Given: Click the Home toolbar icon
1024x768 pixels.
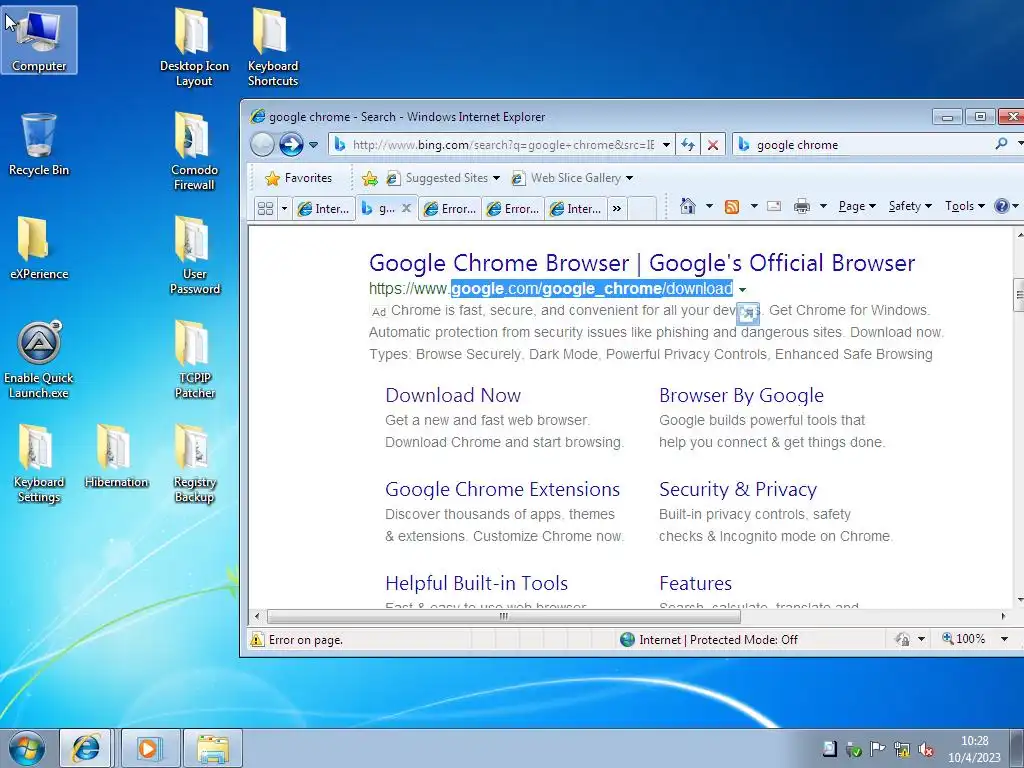Looking at the screenshot, I should 688,206.
